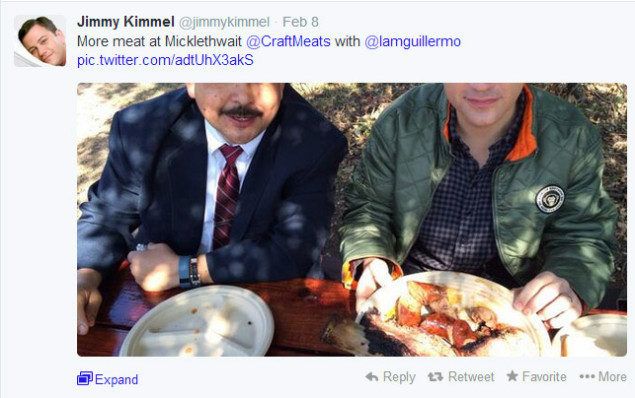This screenshot has height=398, width=635.
Task: Click the Favorite star icon
Action: [x=512, y=376]
